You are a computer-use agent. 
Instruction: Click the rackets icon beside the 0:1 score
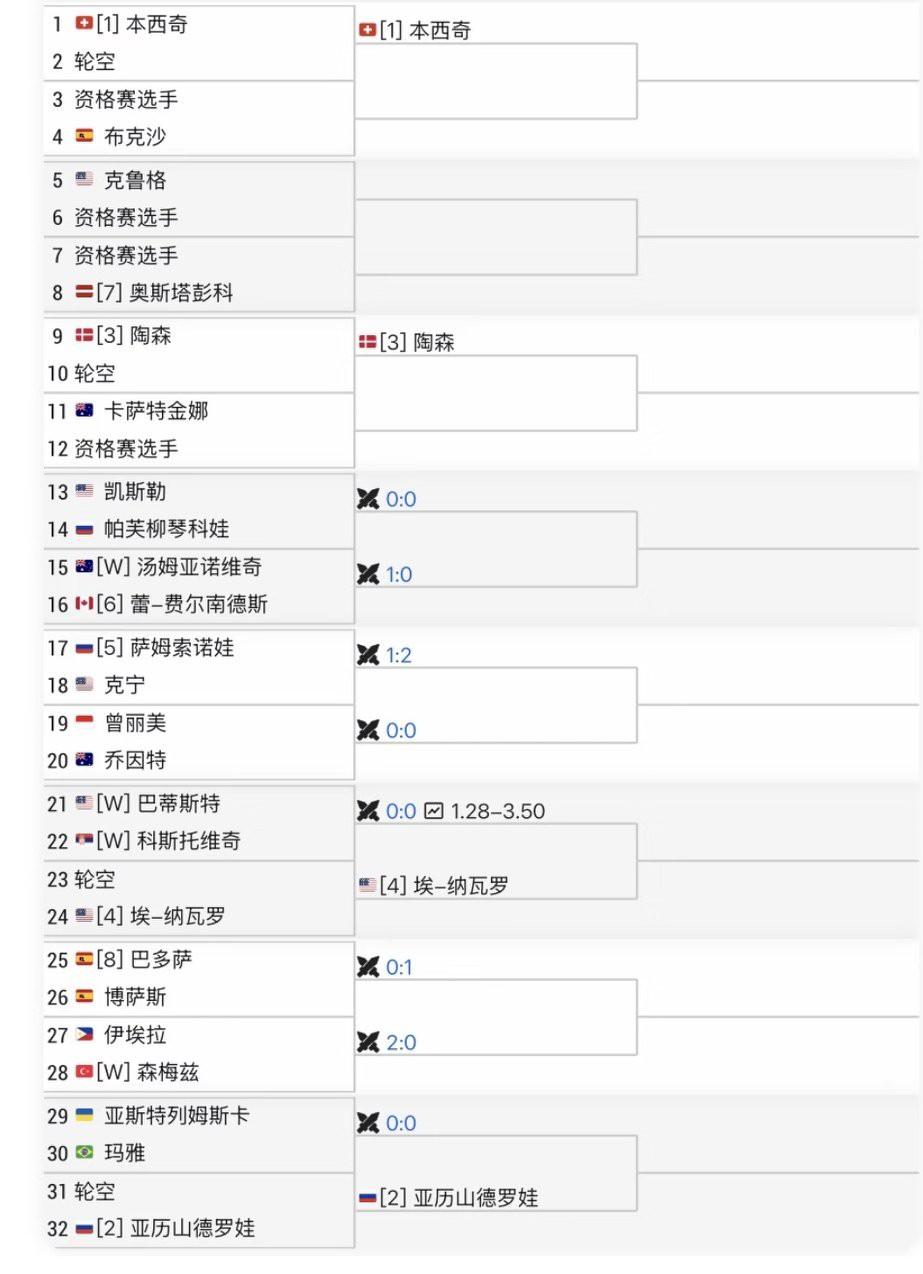tap(368, 967)
